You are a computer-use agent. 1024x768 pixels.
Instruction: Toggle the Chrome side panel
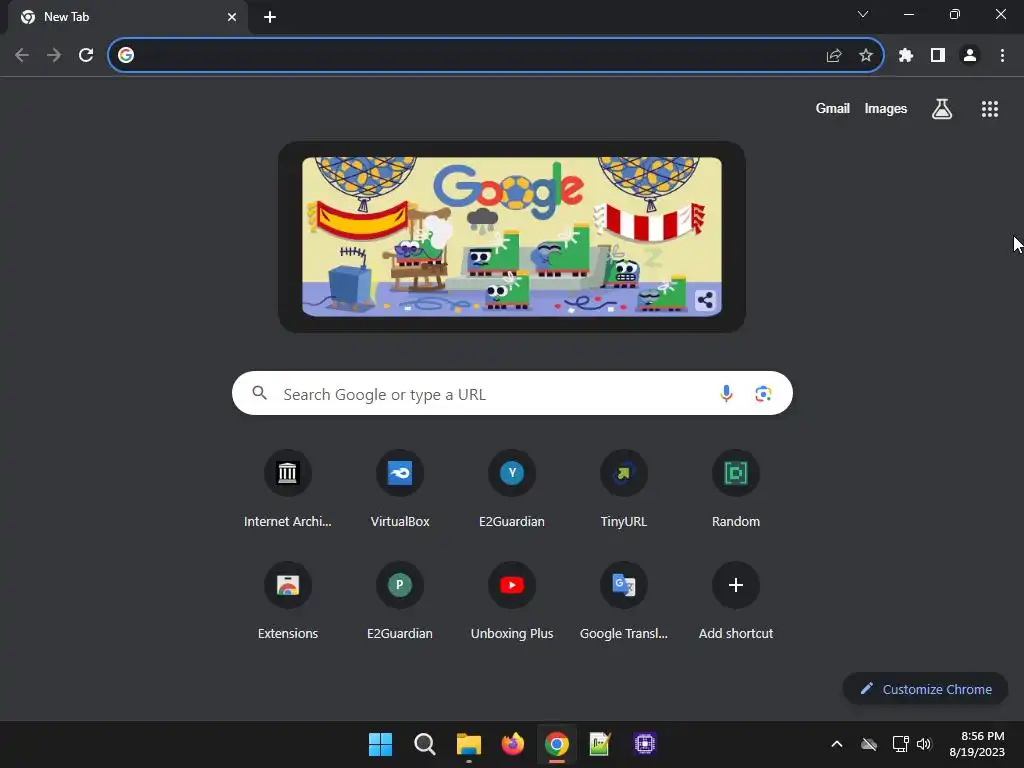(938, 56)
